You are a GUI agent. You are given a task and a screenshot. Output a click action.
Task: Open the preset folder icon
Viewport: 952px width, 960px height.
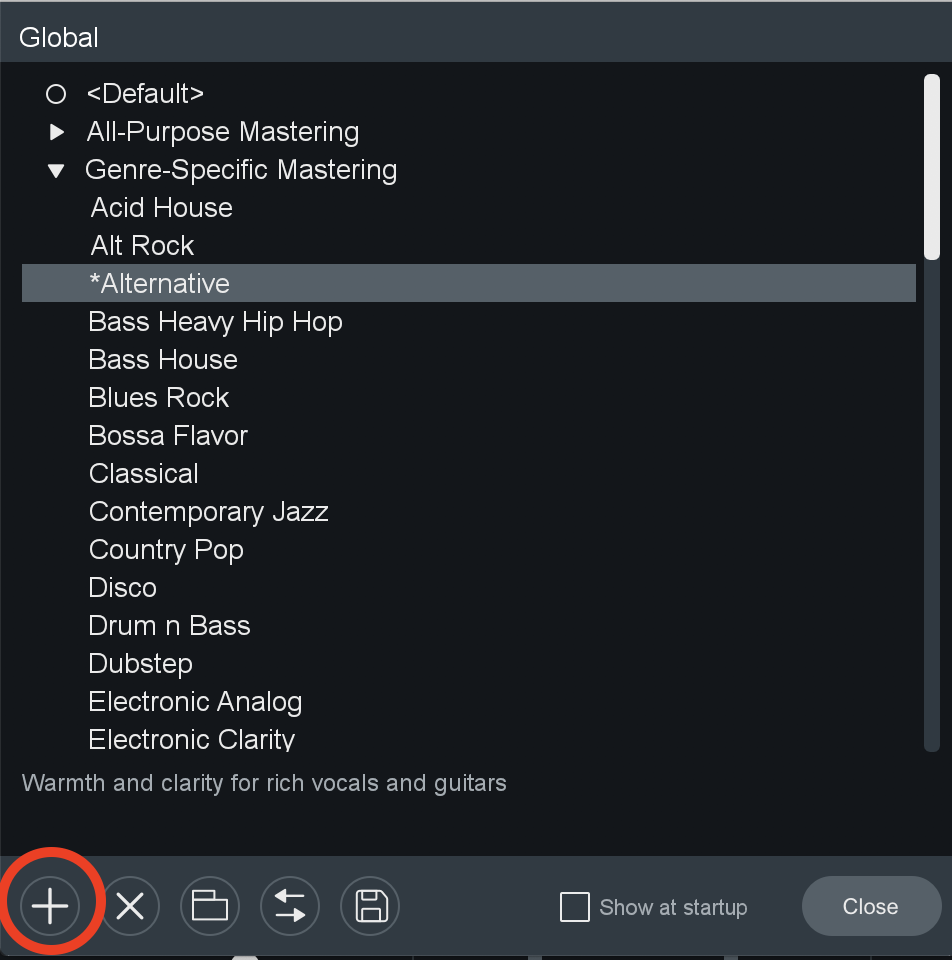coord(210,906)
